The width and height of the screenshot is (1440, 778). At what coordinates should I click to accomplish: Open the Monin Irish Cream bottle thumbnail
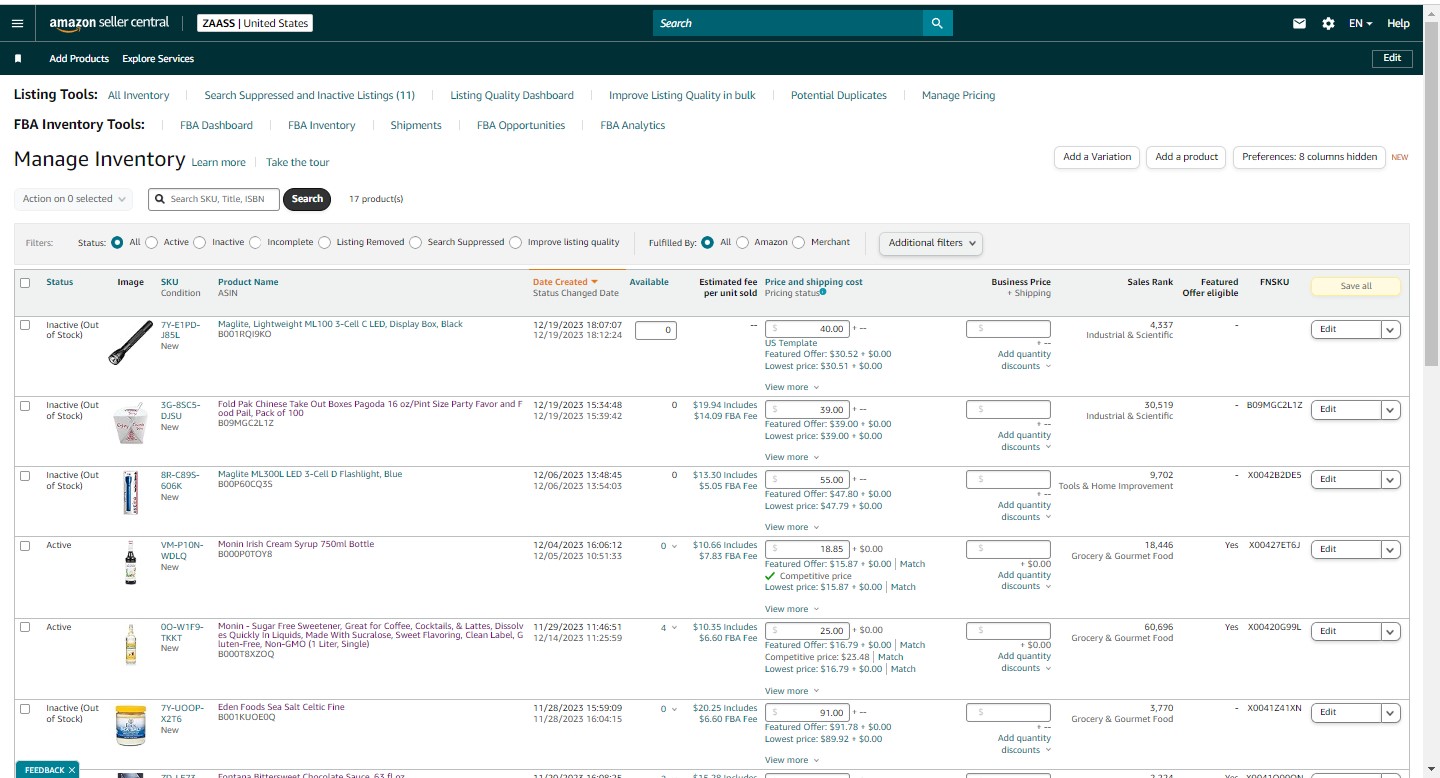131,562
